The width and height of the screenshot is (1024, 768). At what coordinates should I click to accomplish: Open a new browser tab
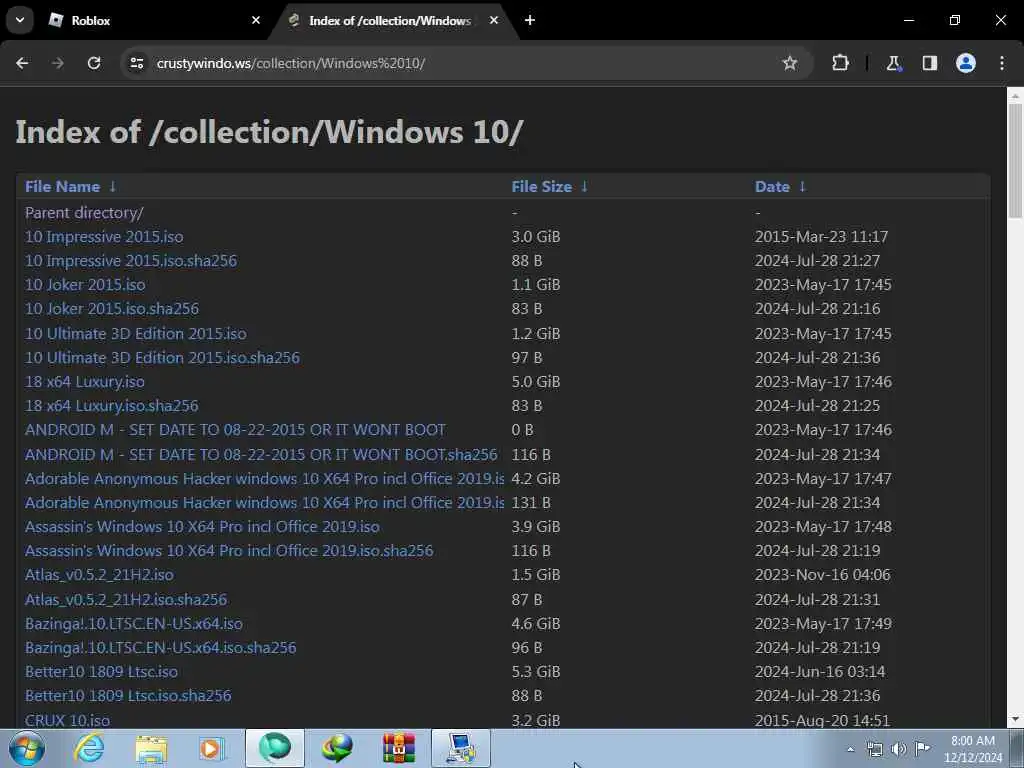530,20
